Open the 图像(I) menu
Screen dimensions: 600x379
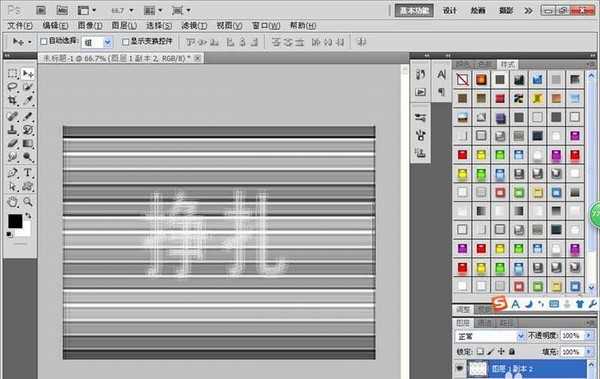pos(90,26)
